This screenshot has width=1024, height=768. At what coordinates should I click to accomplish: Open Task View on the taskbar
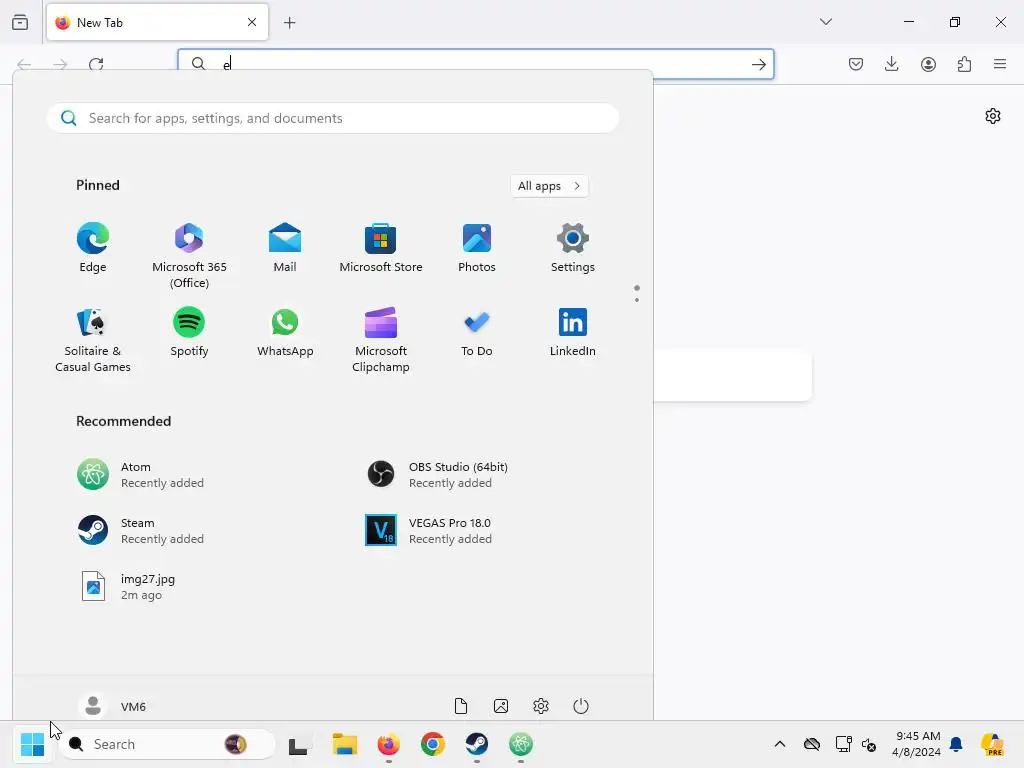pyautogui.click(x=298, y=744)
